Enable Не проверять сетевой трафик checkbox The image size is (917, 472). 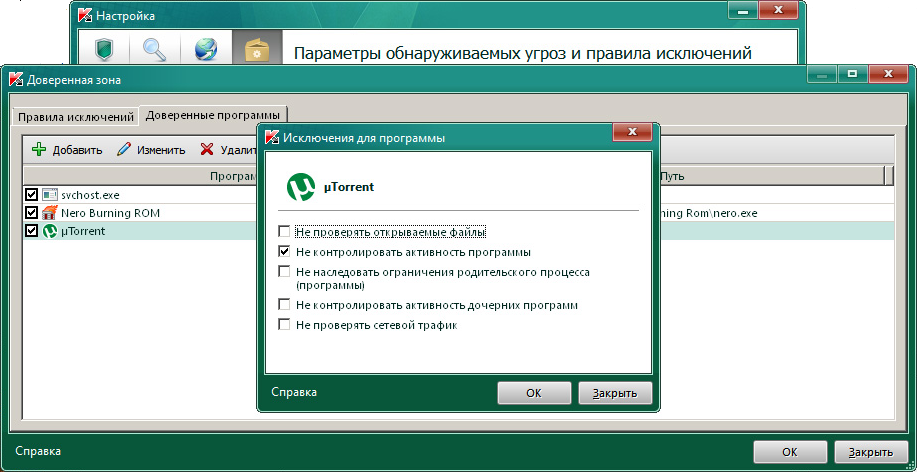[285, 325]
